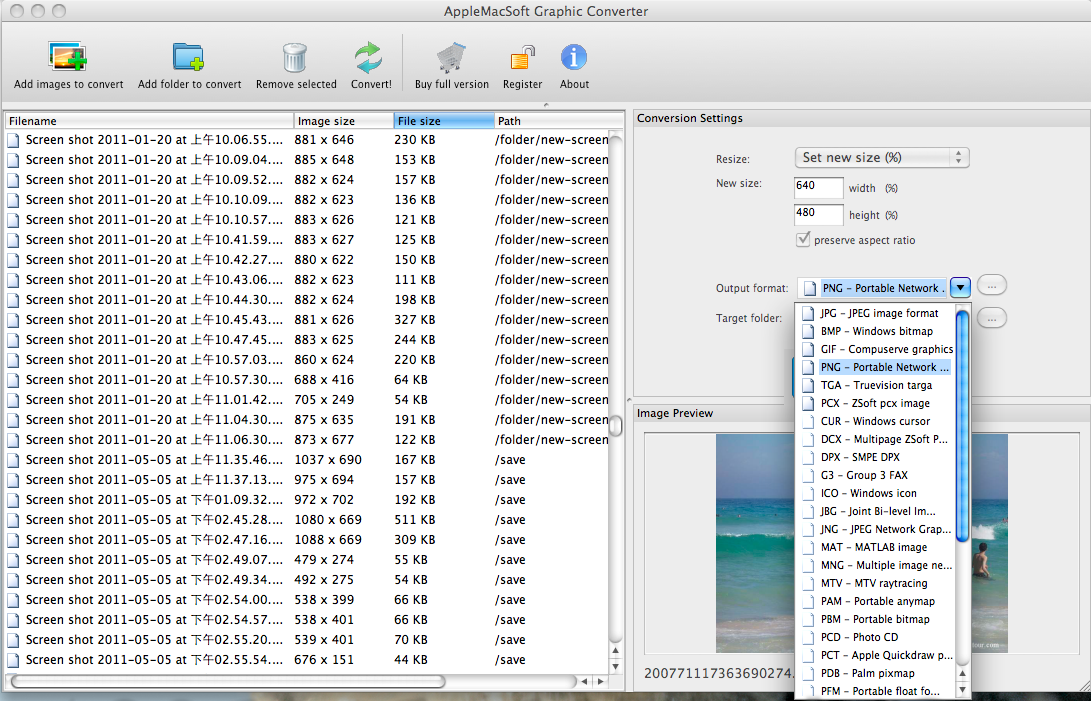
Task: Choose ICO - Windows icon format
Action: coord(875,494)
